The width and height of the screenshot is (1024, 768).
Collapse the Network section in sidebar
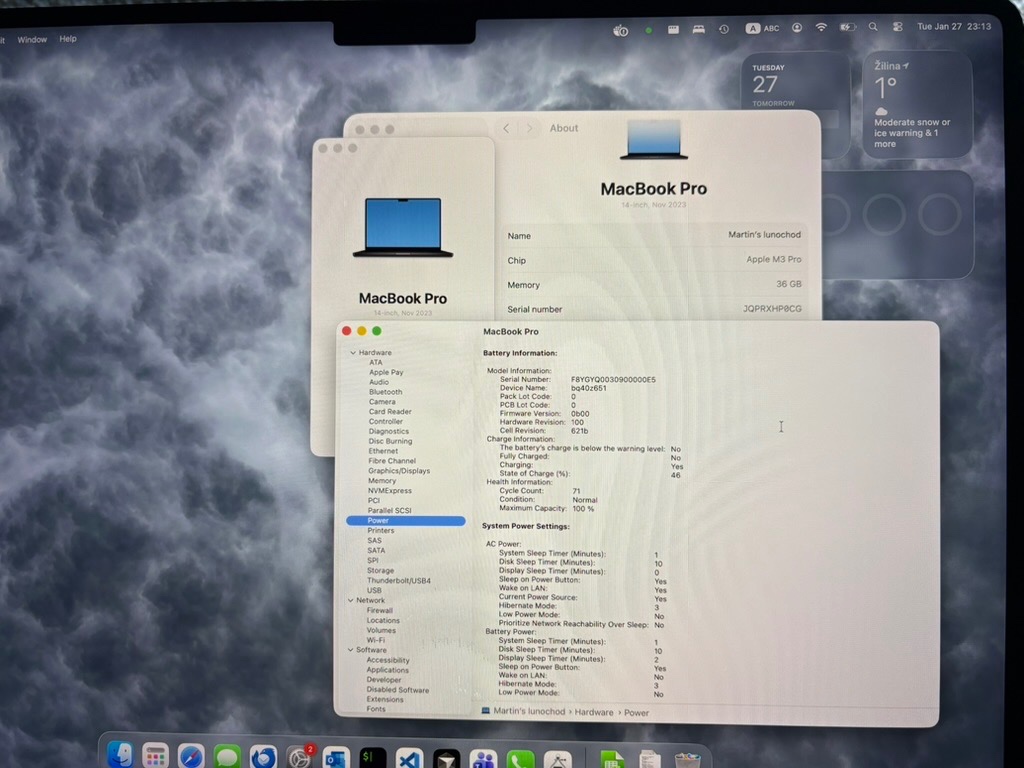[351, 600]
